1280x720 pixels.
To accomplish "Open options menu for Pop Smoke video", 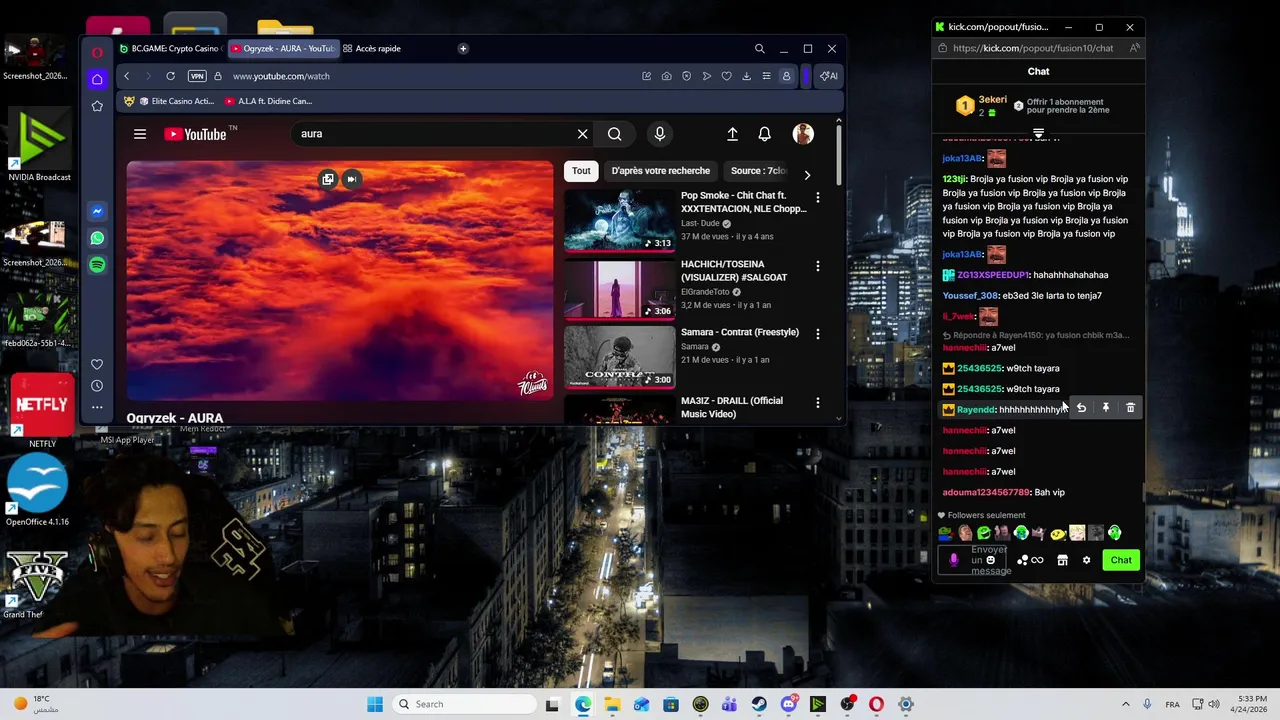I will pyautogui.click(x=817, y=197).
